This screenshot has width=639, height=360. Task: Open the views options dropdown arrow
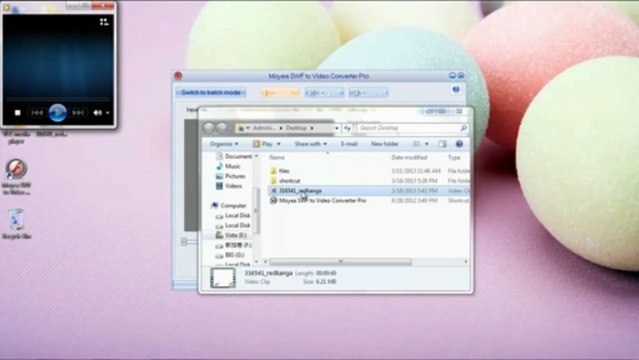tap(427, 144)
